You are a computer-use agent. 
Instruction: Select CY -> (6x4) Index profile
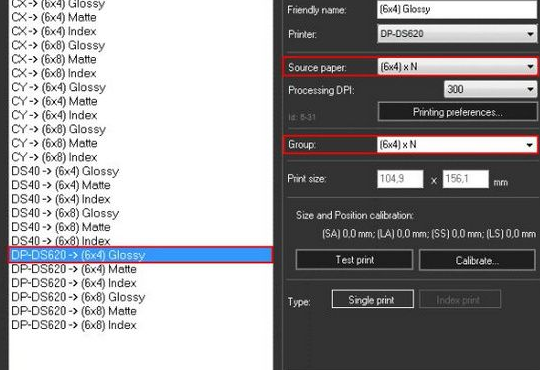(141, 115)
